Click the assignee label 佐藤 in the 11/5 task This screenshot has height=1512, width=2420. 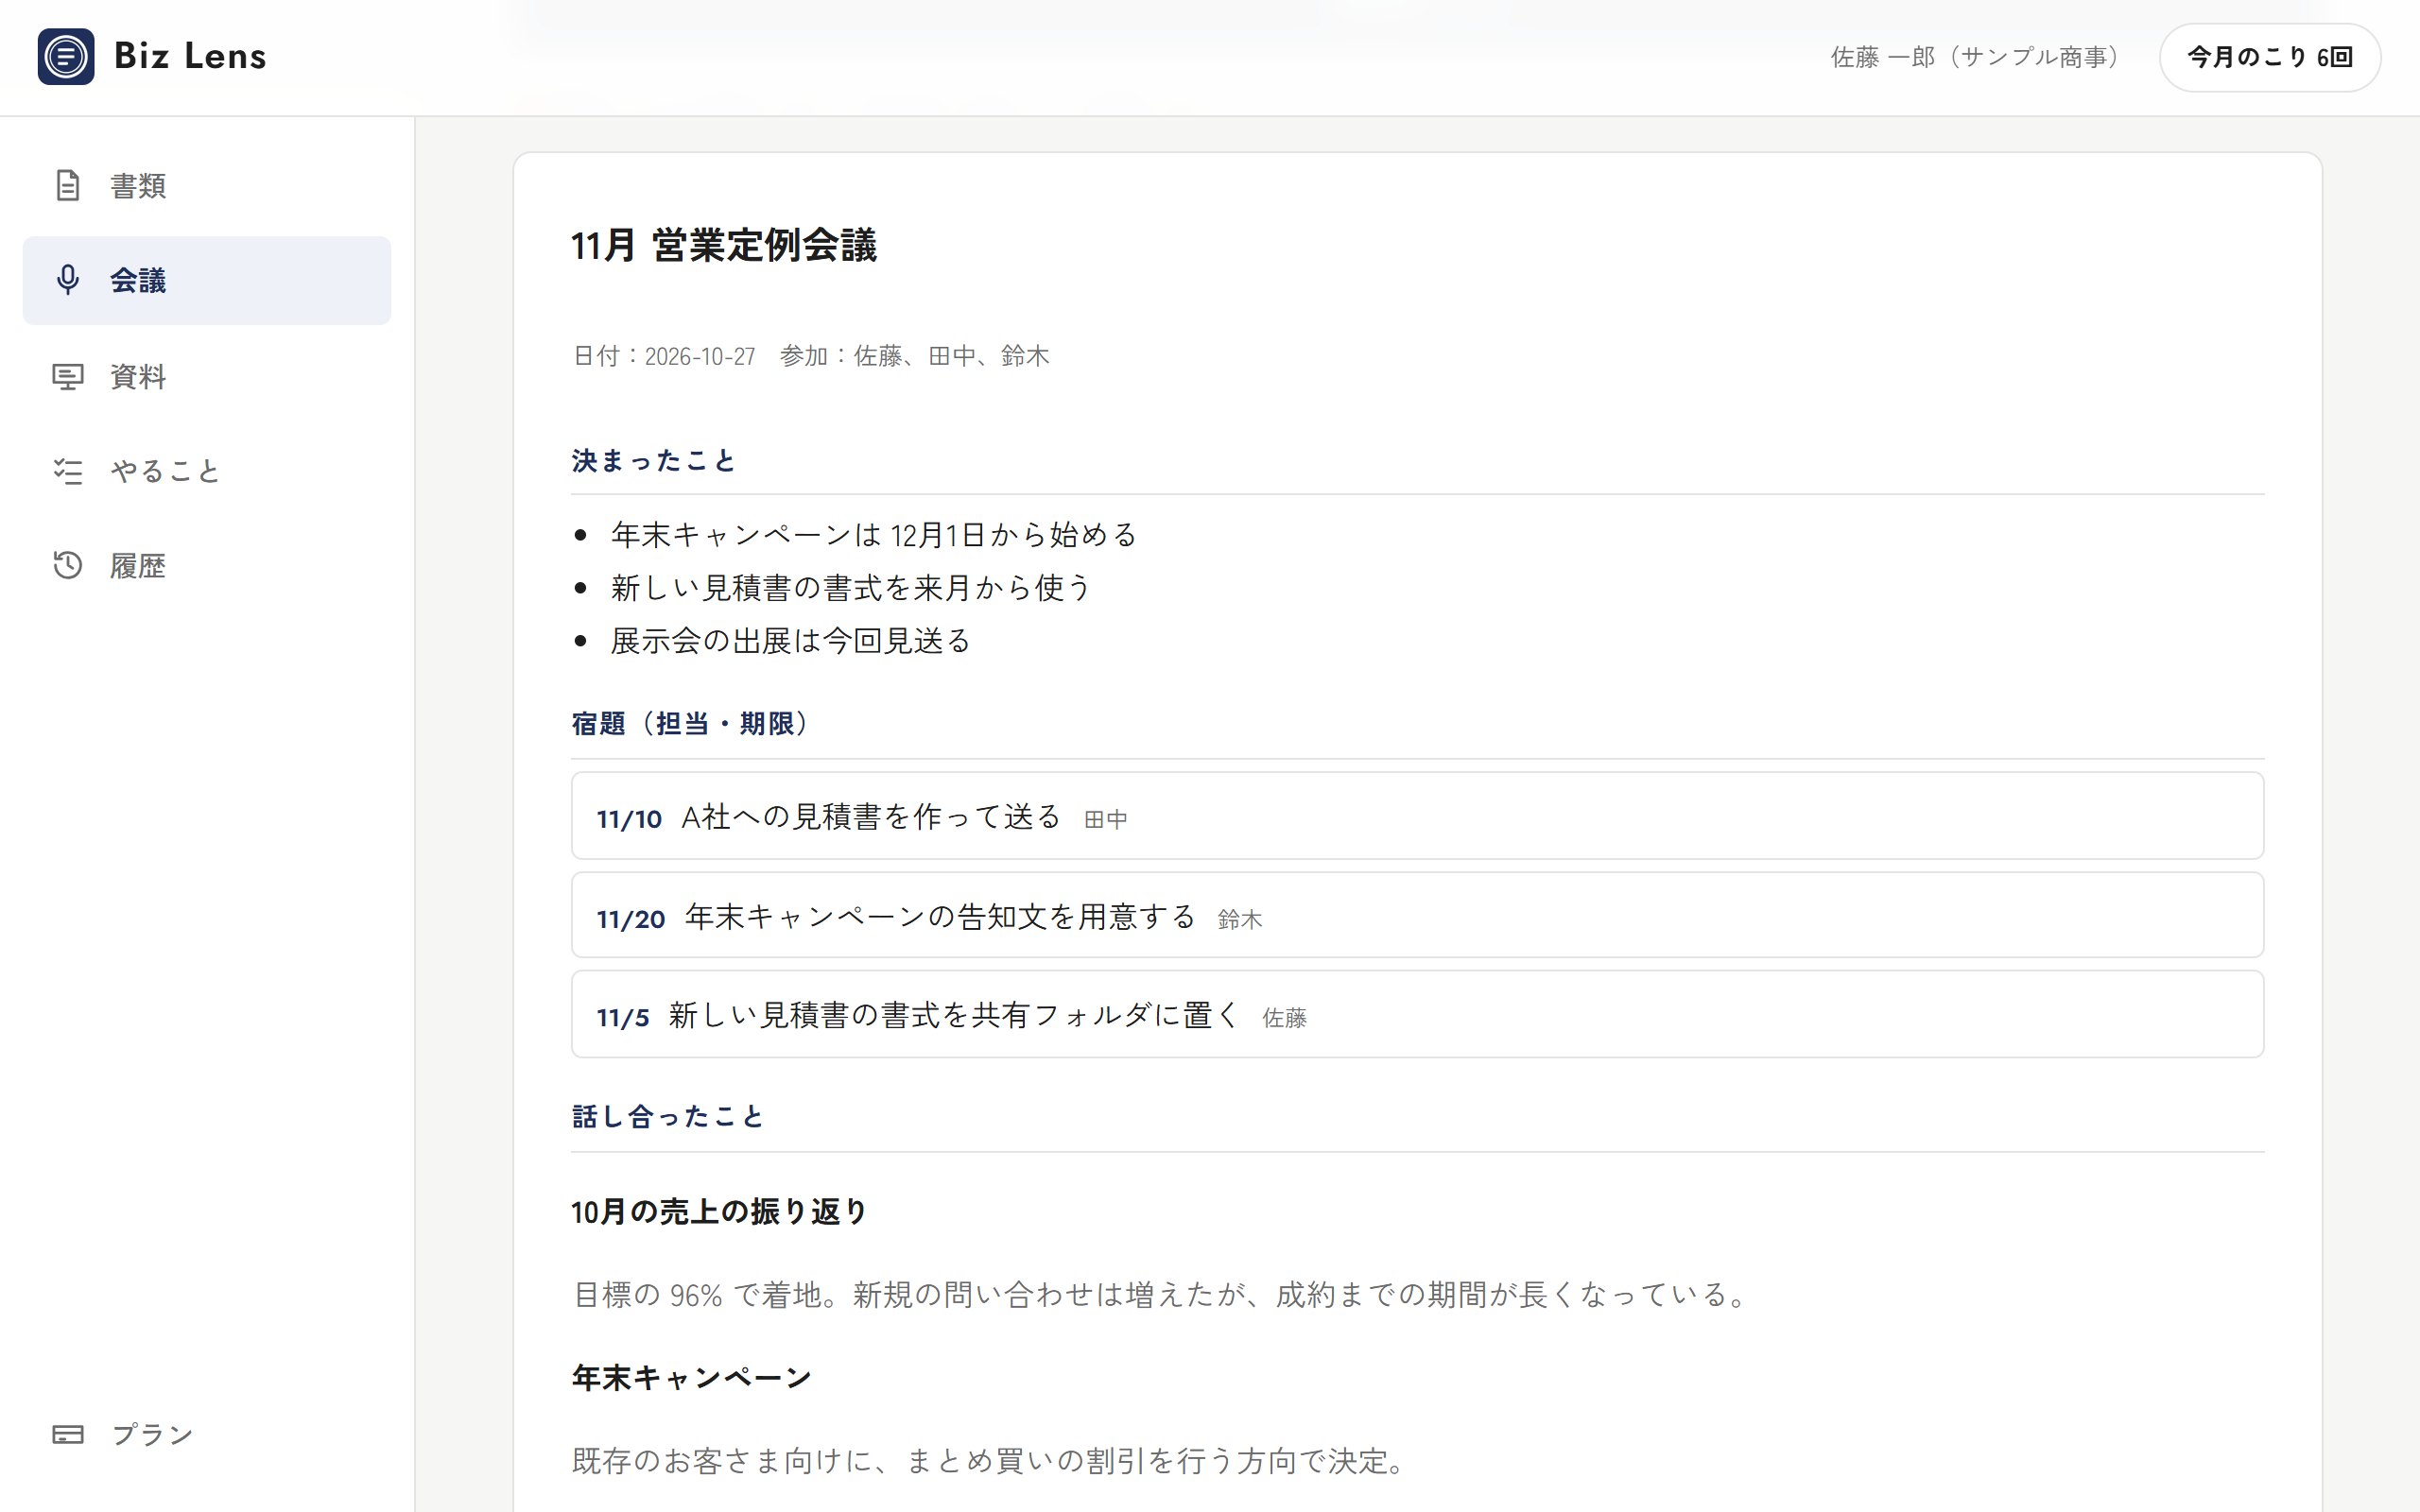(x=1284, y=1019)
